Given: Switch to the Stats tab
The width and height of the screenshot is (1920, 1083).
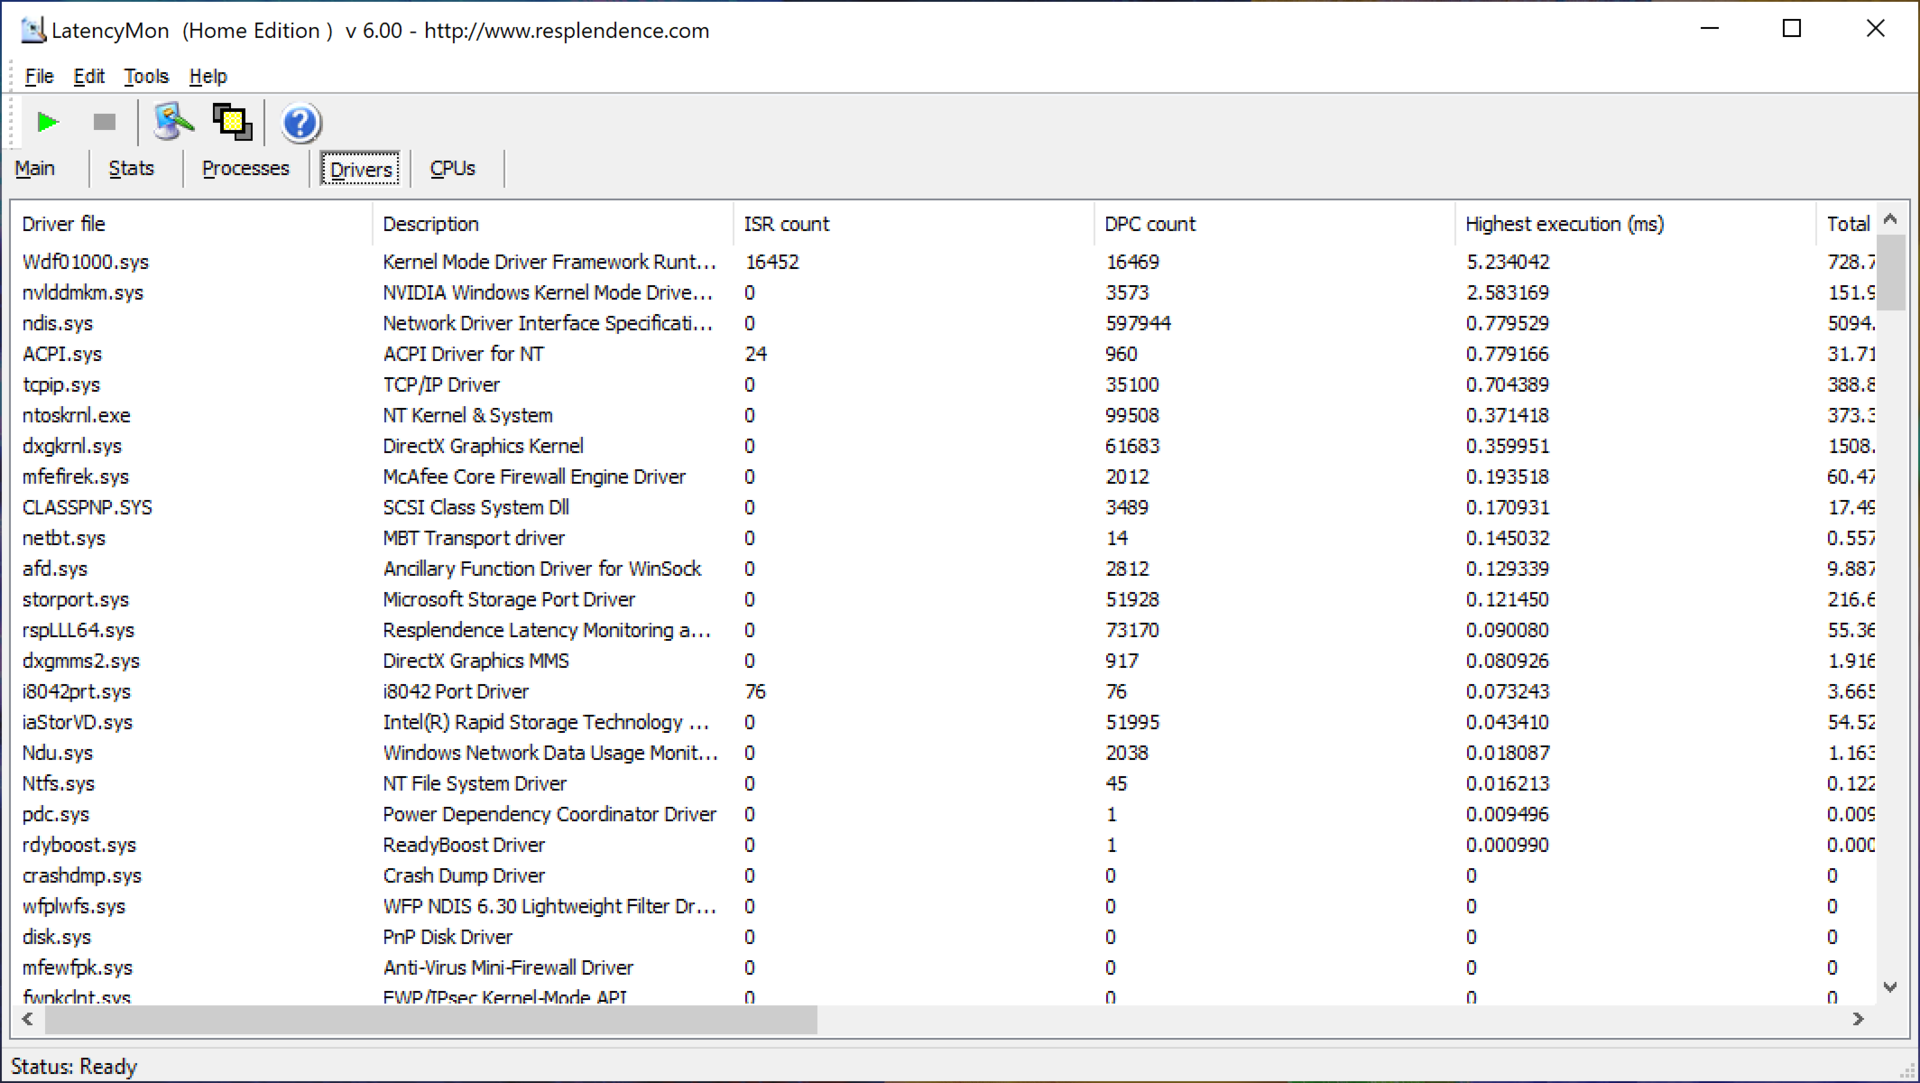Looking at the screenshot, I should (x=131, y=168).
